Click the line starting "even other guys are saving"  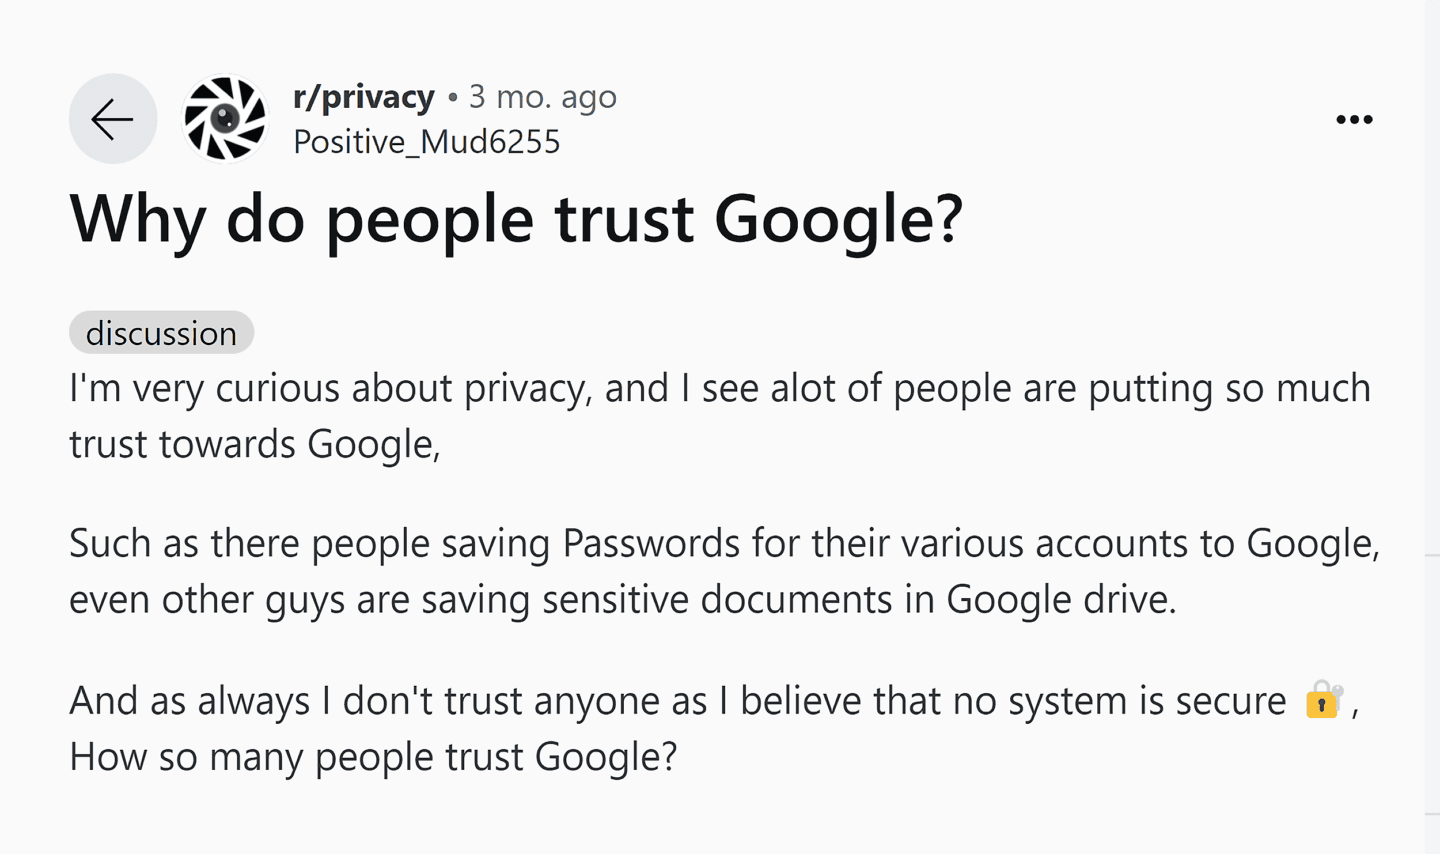(x=622, y=600)
